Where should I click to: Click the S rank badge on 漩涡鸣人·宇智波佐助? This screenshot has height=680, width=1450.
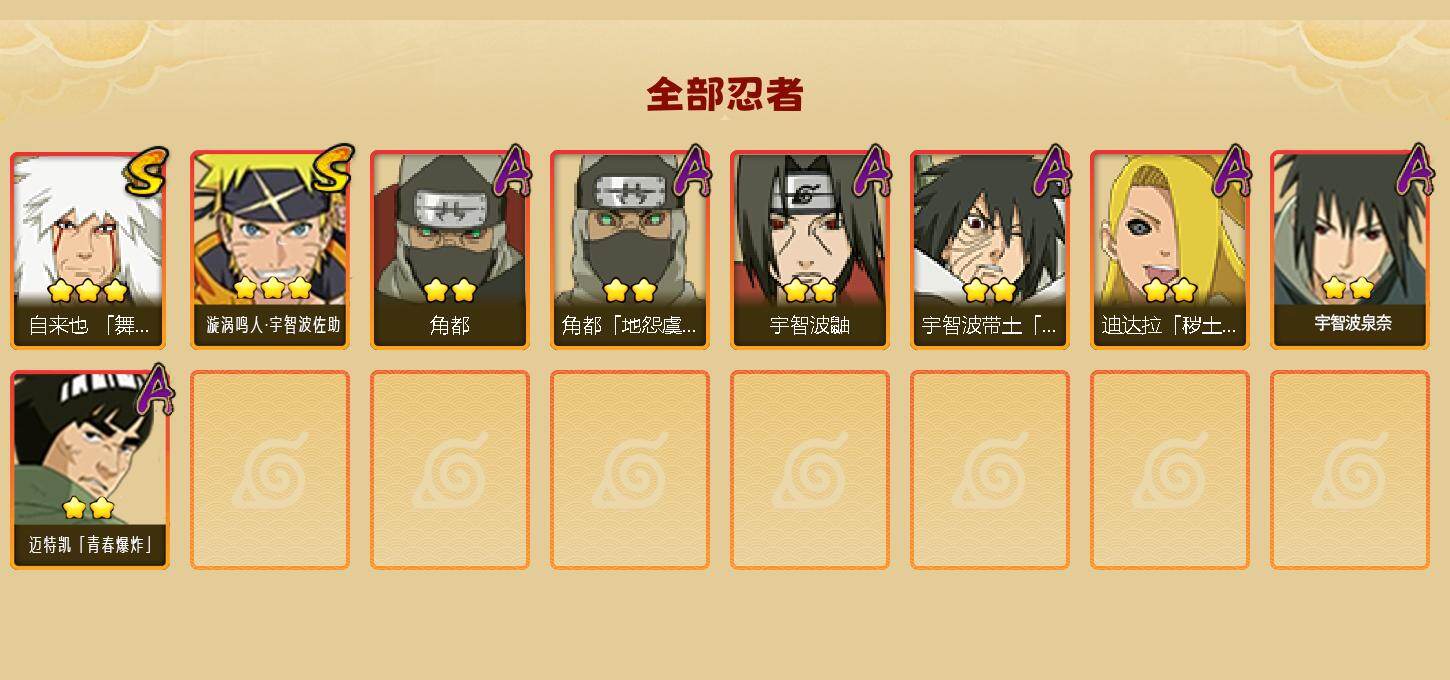coord(330,170)
